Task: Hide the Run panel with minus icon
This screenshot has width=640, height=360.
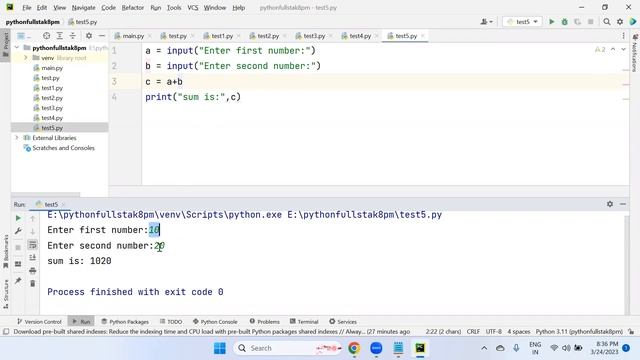Action: (x=623, y=204)
